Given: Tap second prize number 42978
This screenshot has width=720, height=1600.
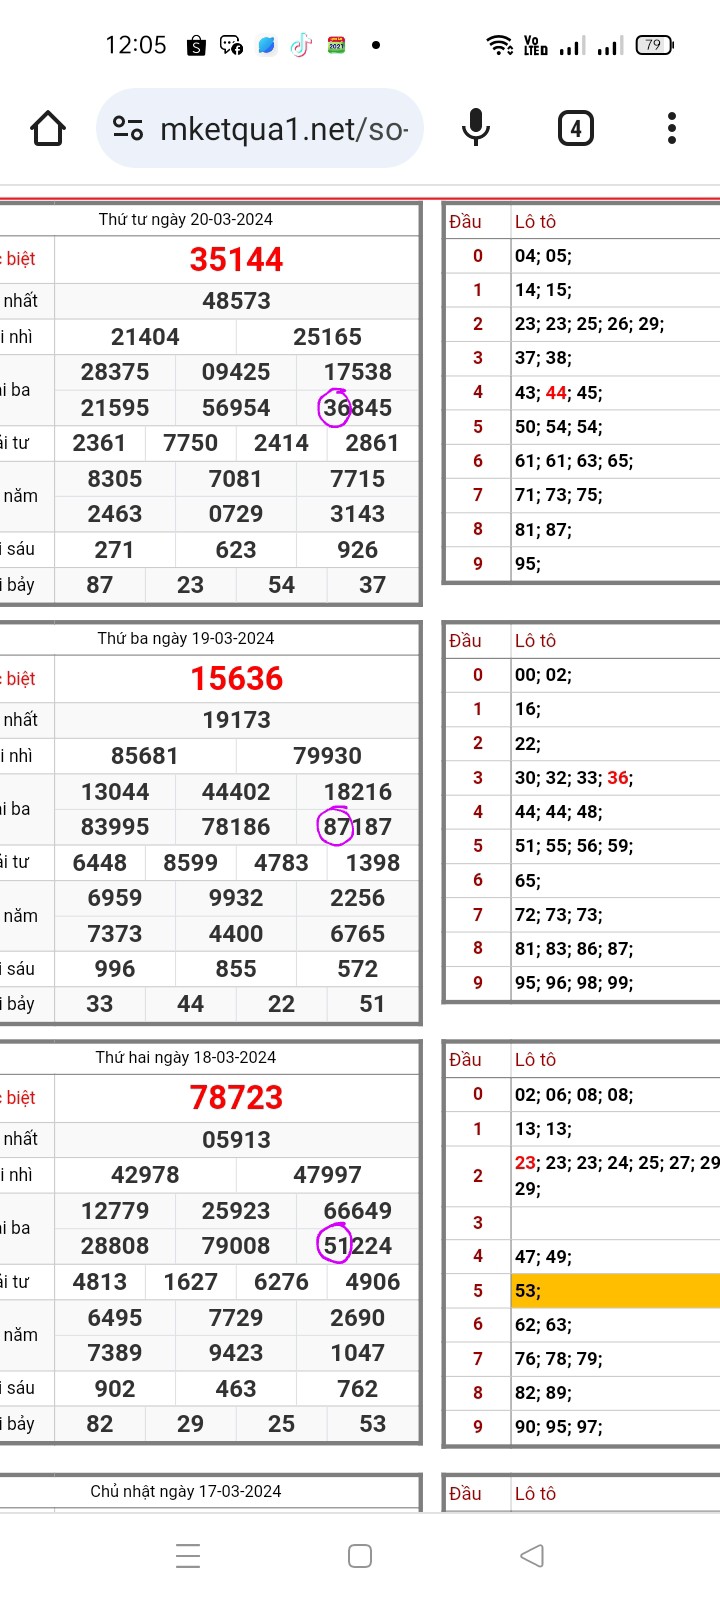Looking at the screenshot, I should pyautogui.click(x=145, y=1175).
